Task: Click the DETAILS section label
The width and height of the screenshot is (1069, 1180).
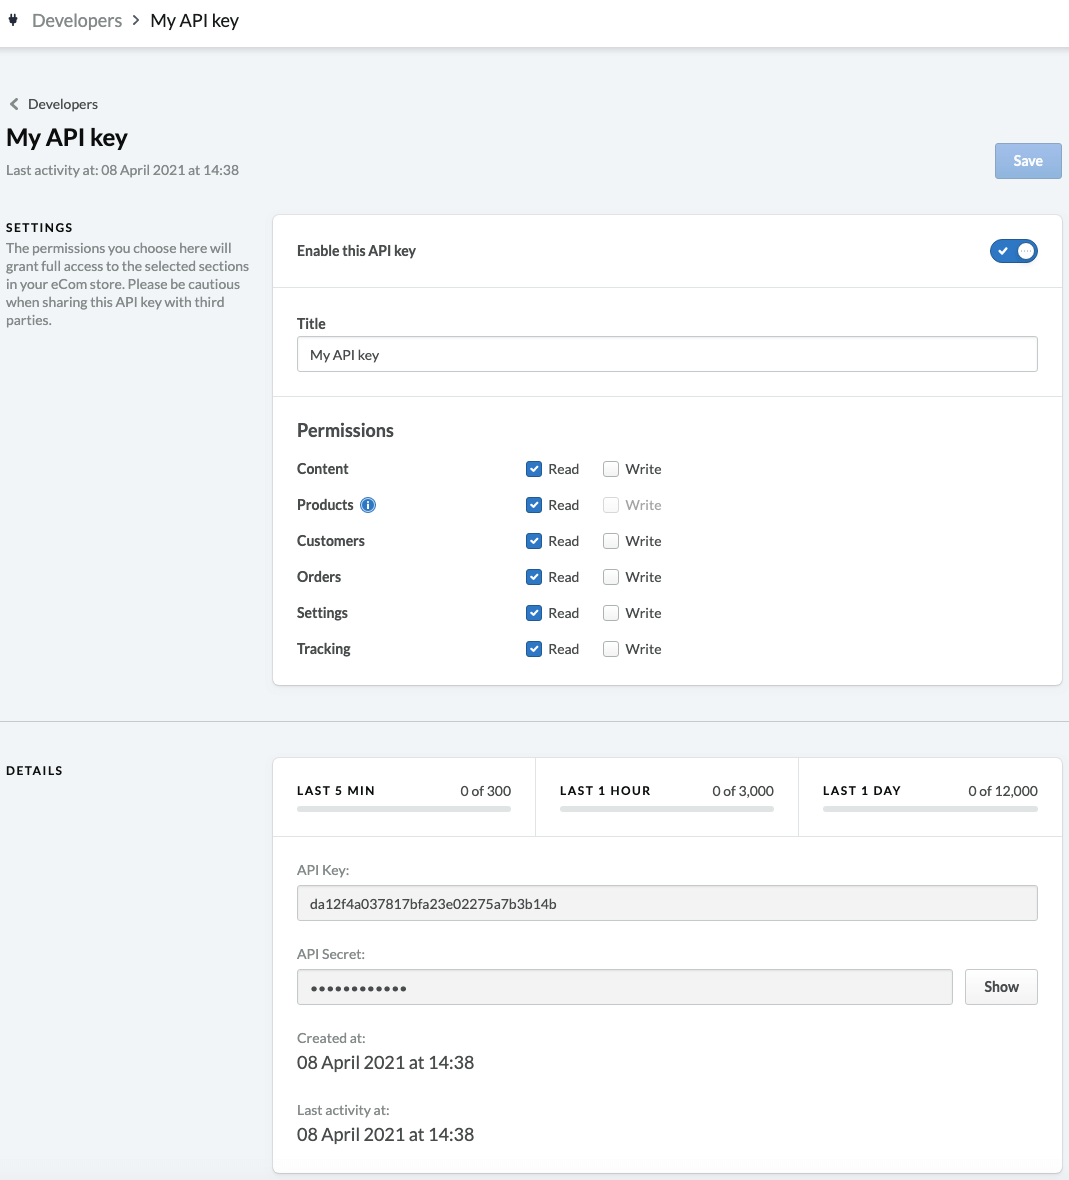Action: [34, 771]
